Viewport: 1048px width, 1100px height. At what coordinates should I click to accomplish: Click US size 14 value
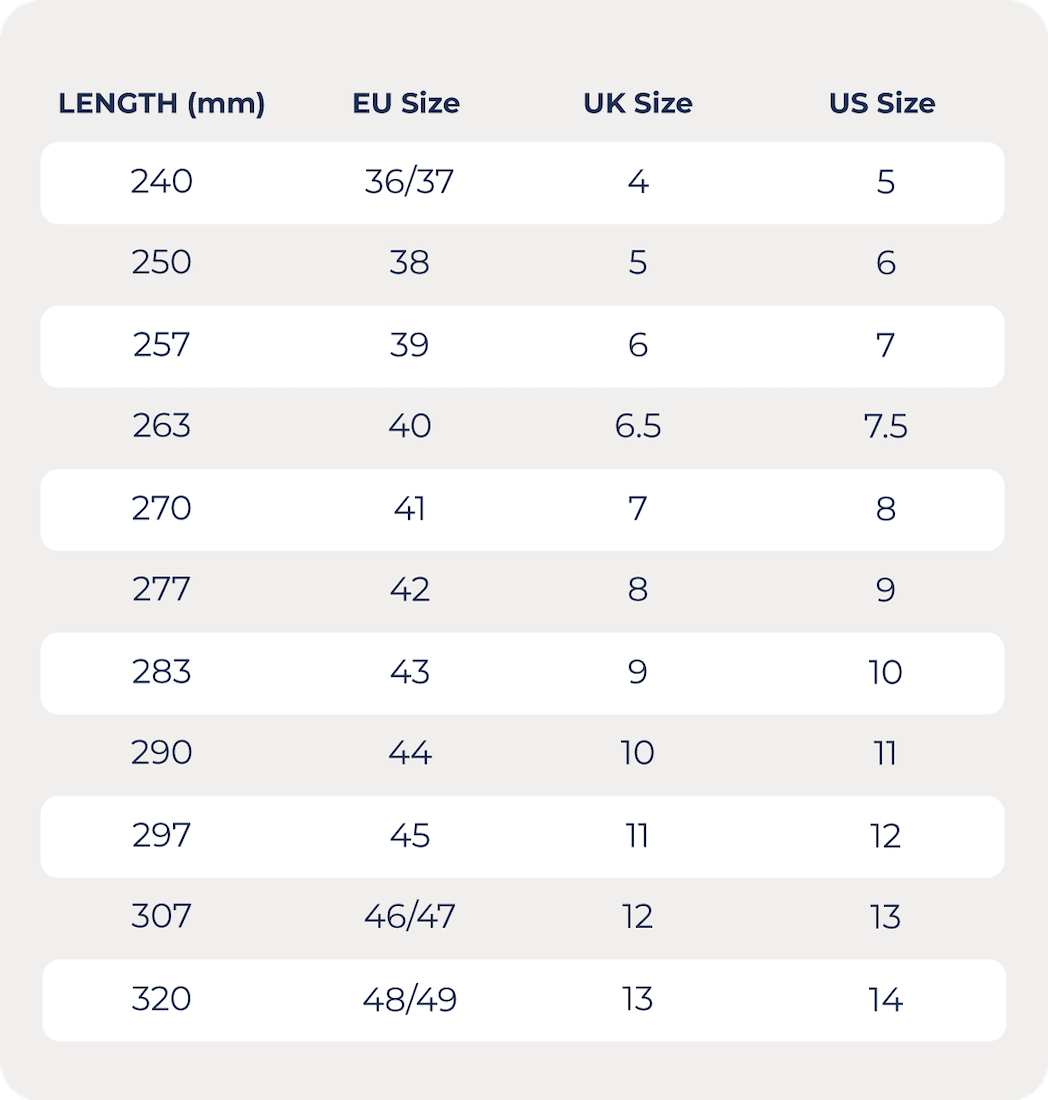[x=885, y=999]
